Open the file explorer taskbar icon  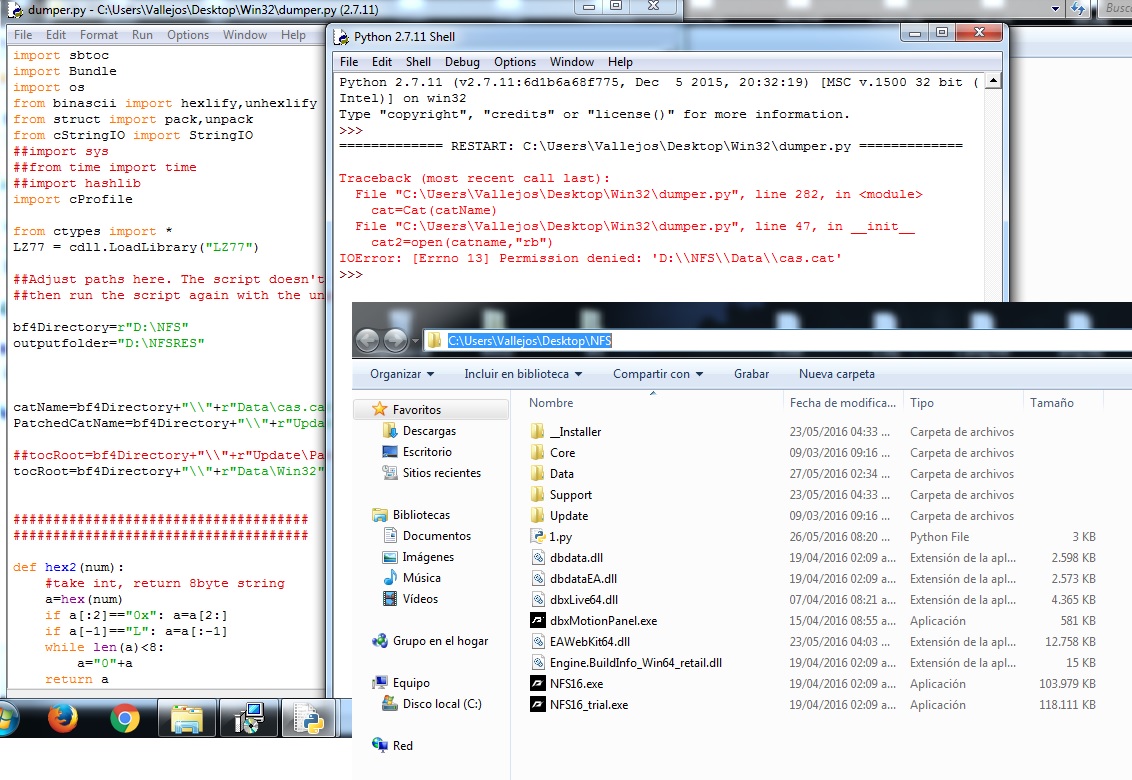[x=186, y=718]
